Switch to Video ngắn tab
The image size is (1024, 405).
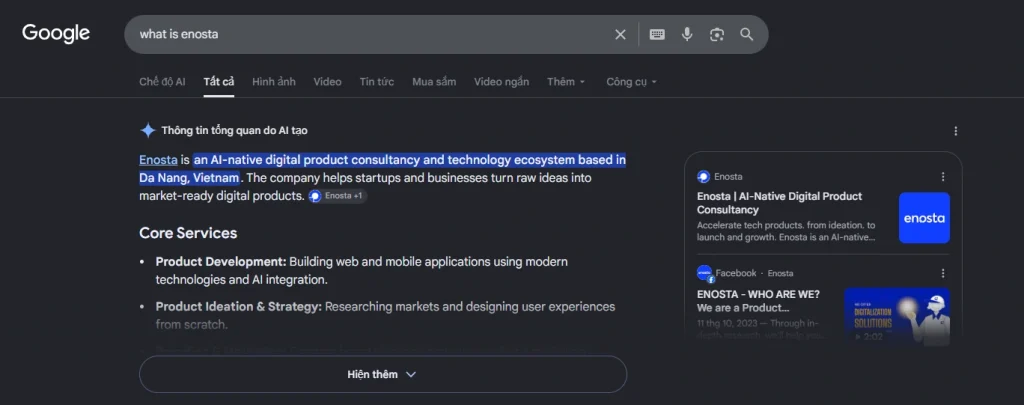[502, 82]
